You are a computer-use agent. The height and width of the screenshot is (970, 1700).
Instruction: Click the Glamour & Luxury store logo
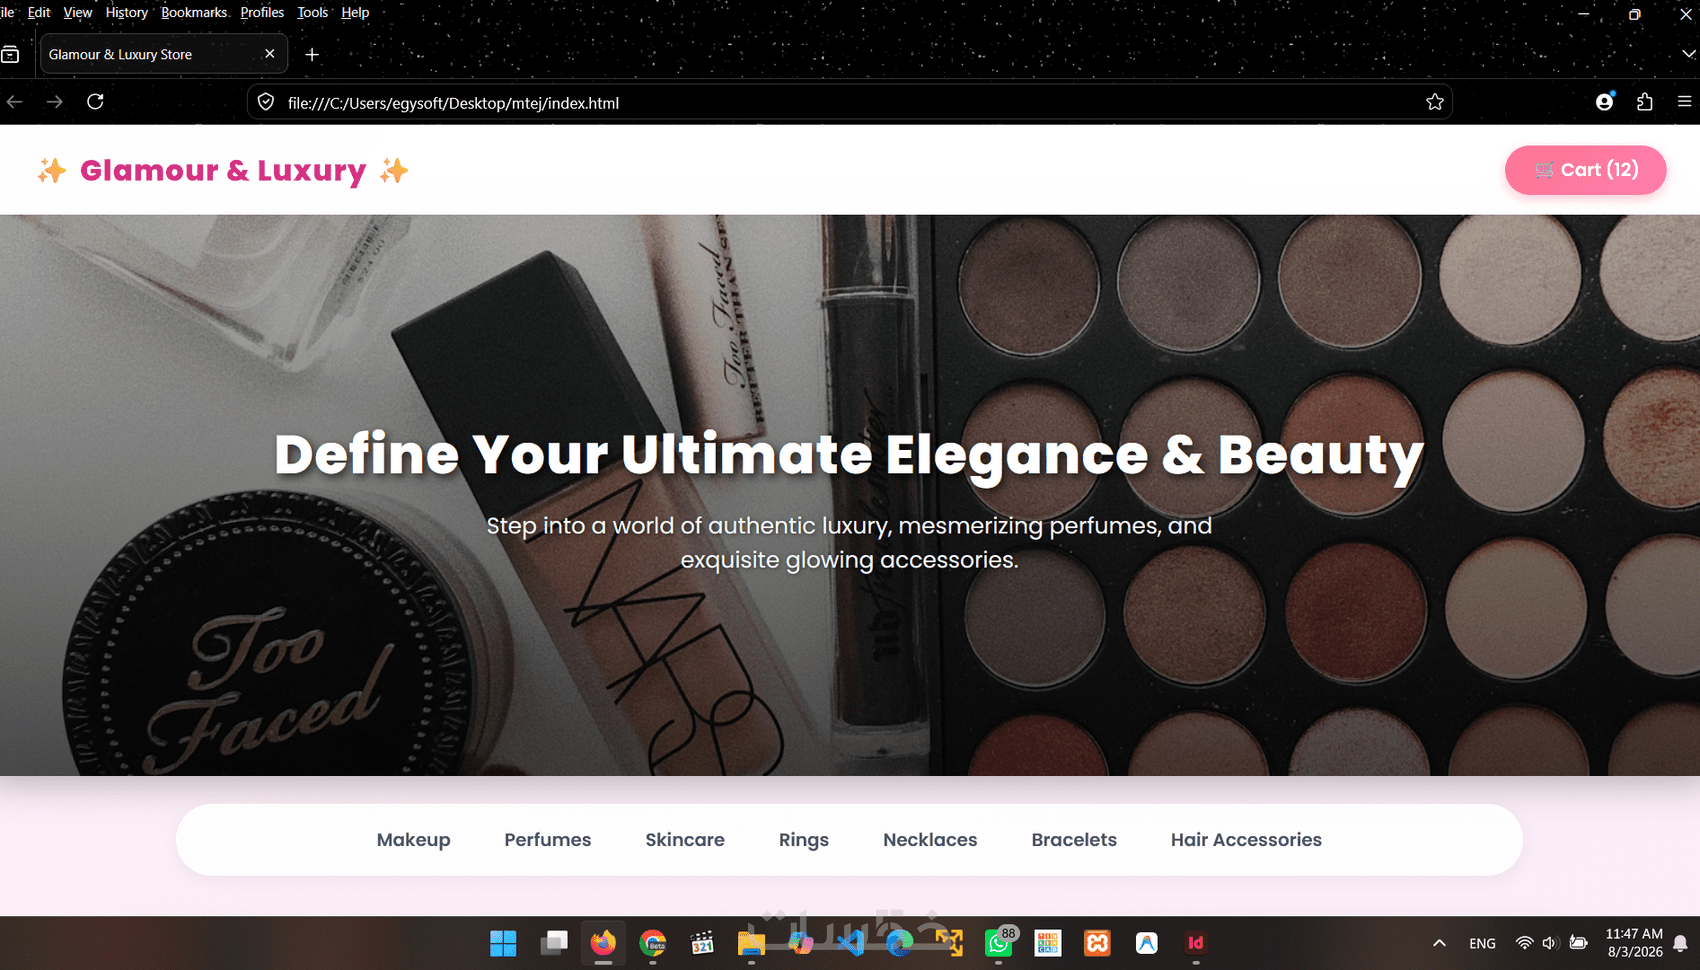click(x=223, y=170)
